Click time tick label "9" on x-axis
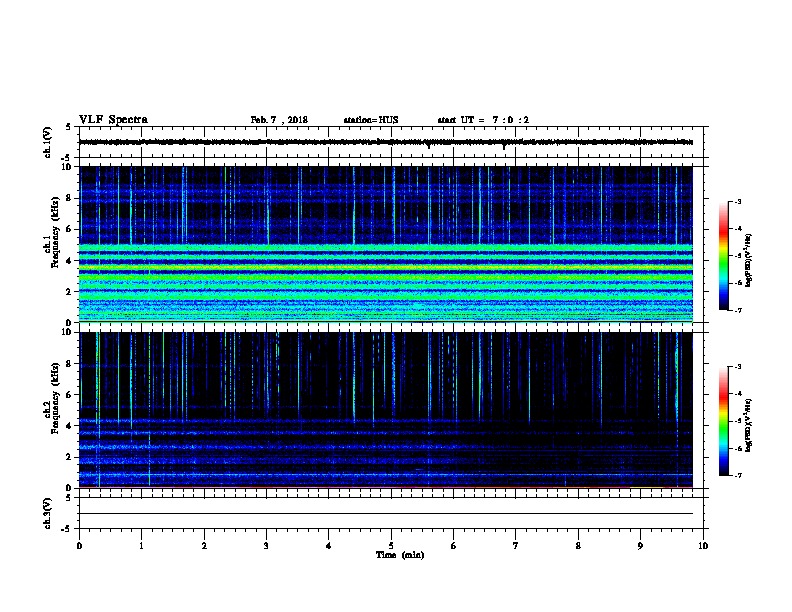 pos(640,546)
